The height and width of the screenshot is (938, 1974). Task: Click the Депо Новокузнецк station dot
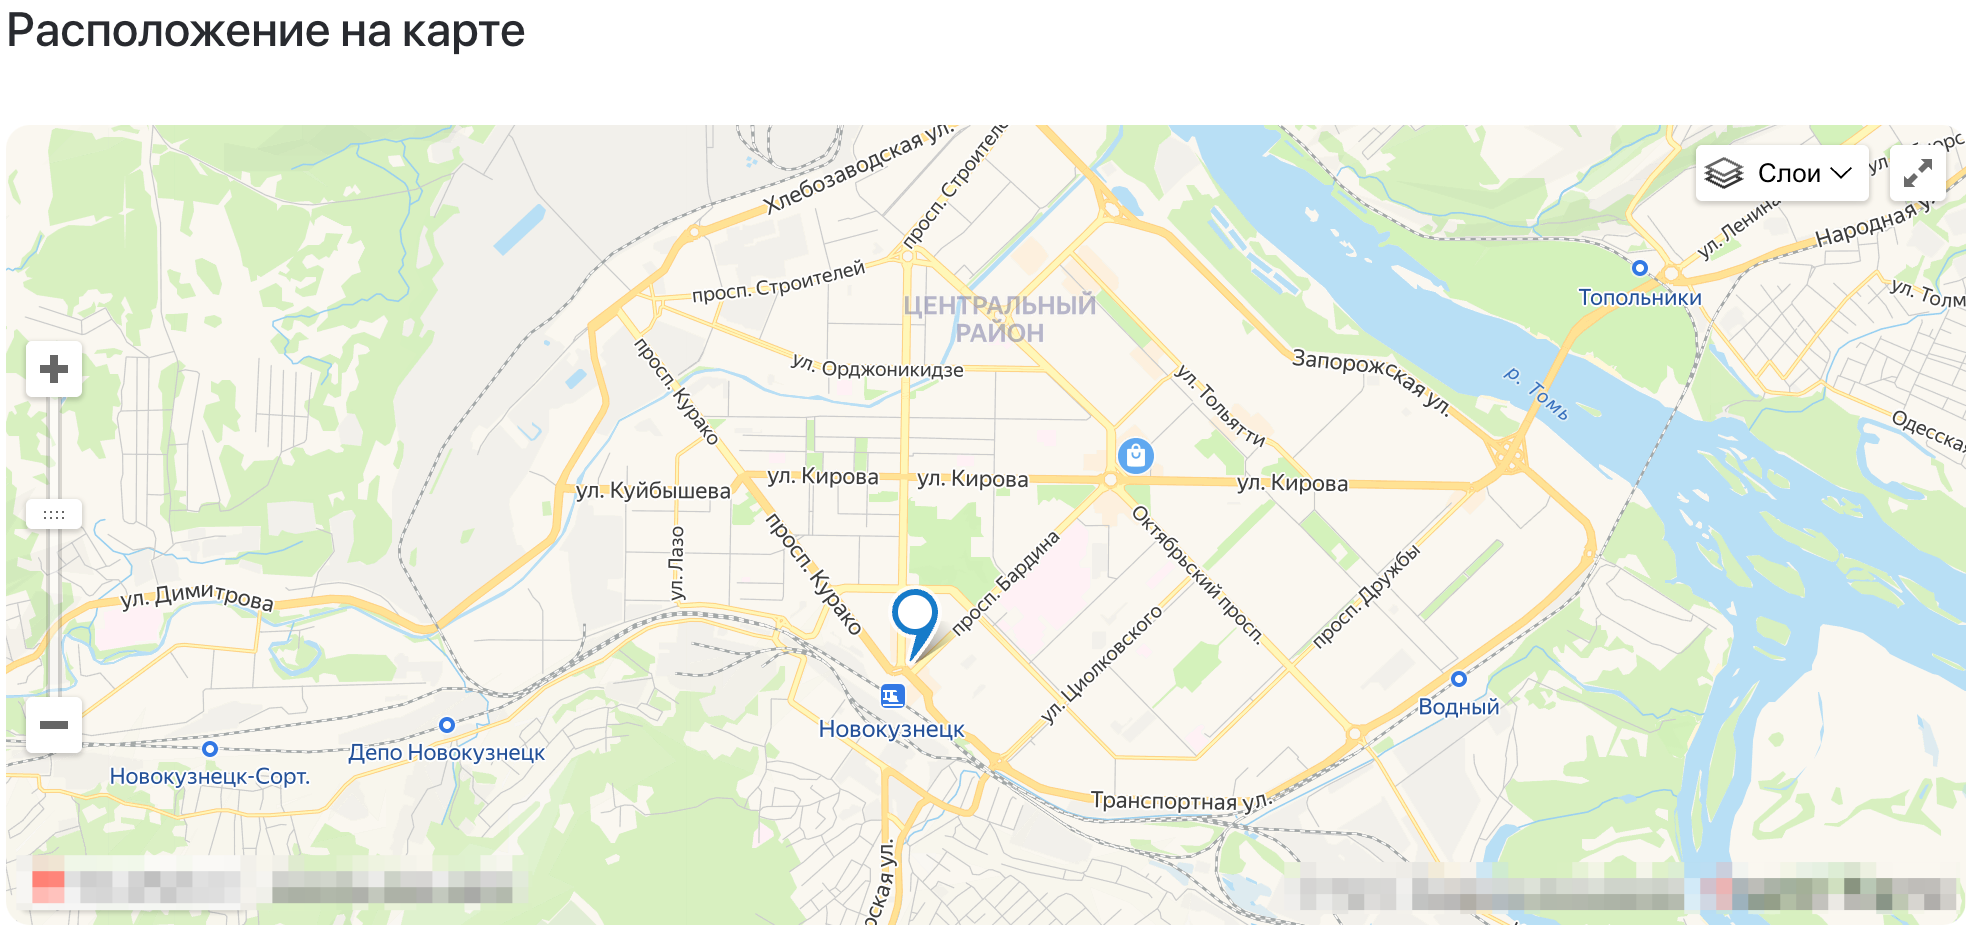pos(447,725)
